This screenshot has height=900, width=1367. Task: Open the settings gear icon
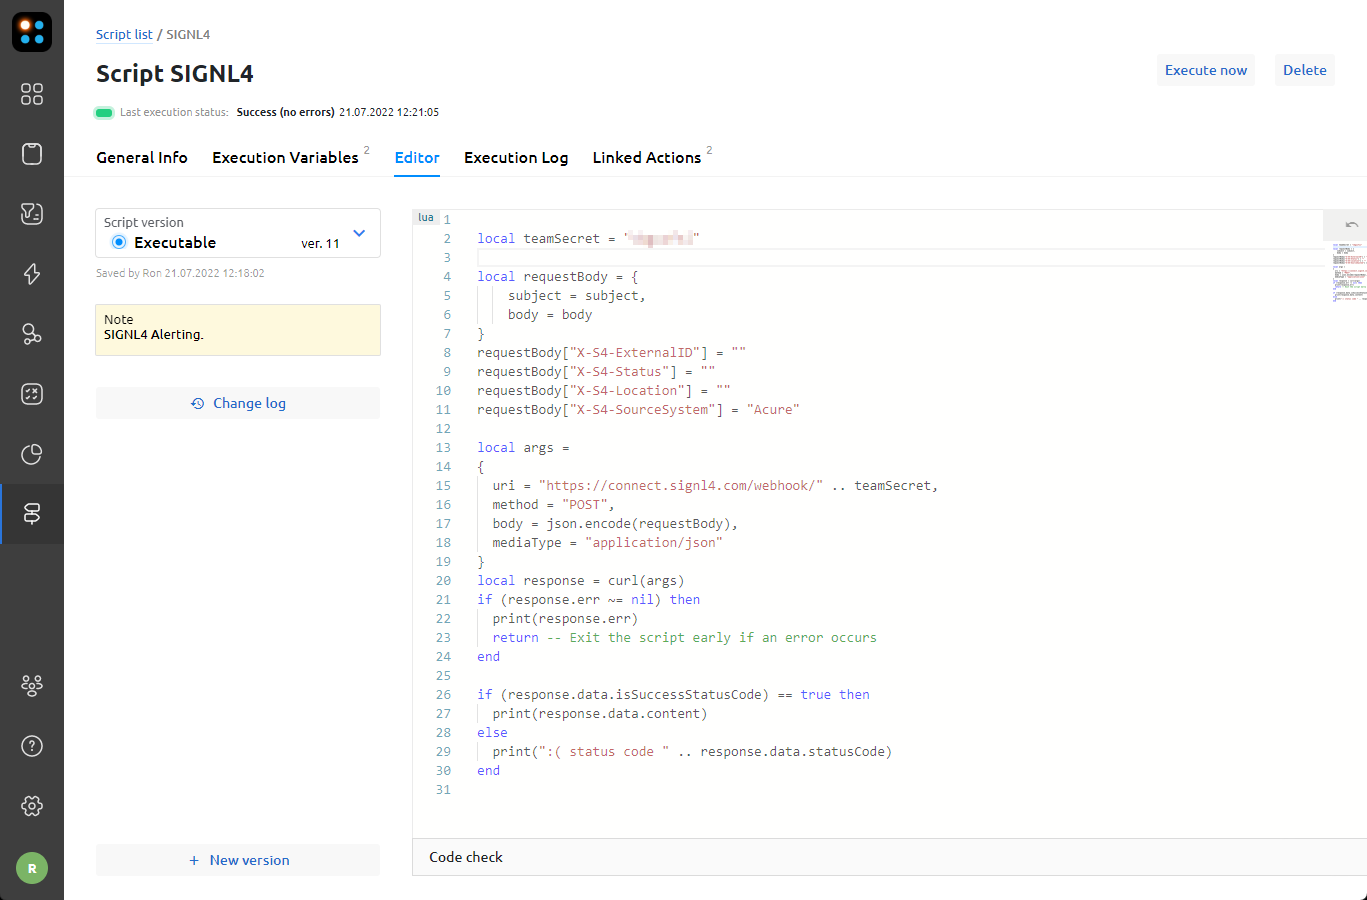(32, 806)
